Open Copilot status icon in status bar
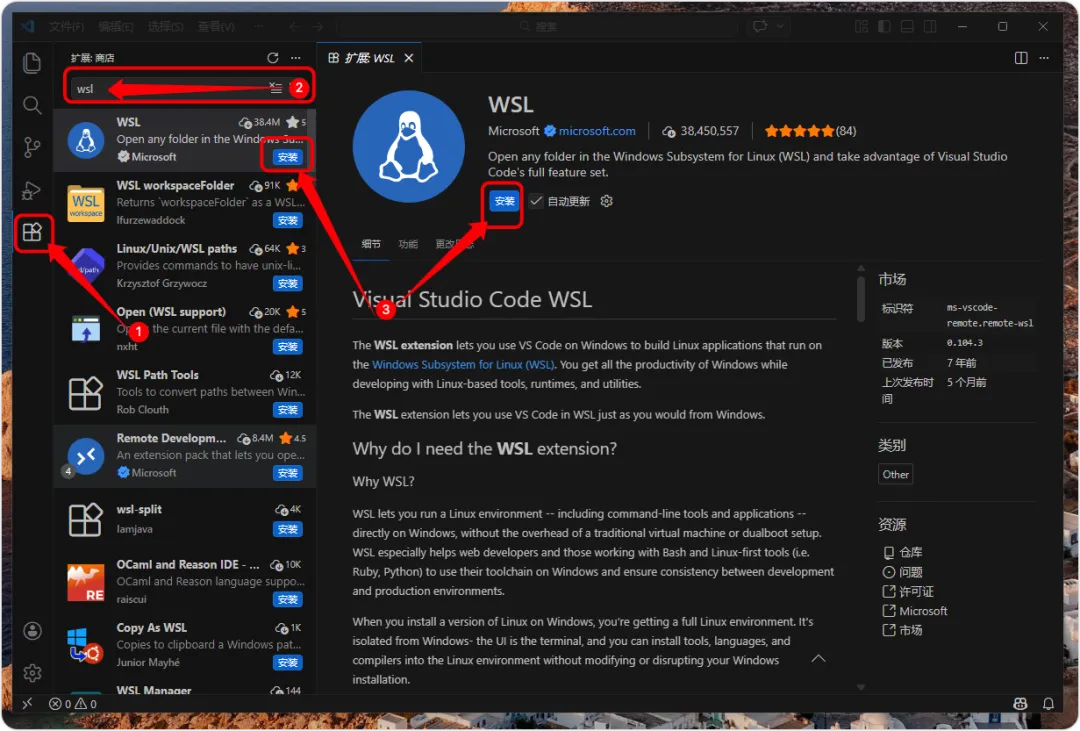 [x=1020, y=703]
